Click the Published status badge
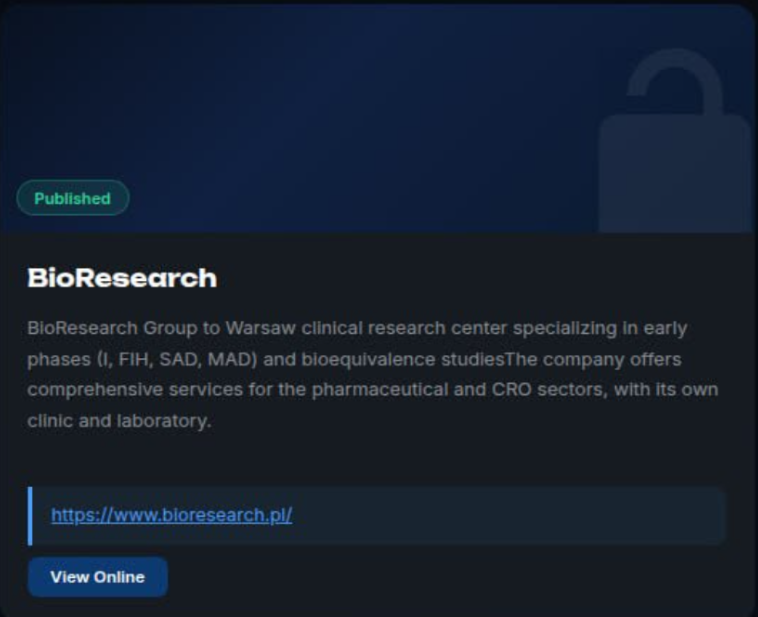The width and height of the screenshot is (758, 617). [73, 198]
